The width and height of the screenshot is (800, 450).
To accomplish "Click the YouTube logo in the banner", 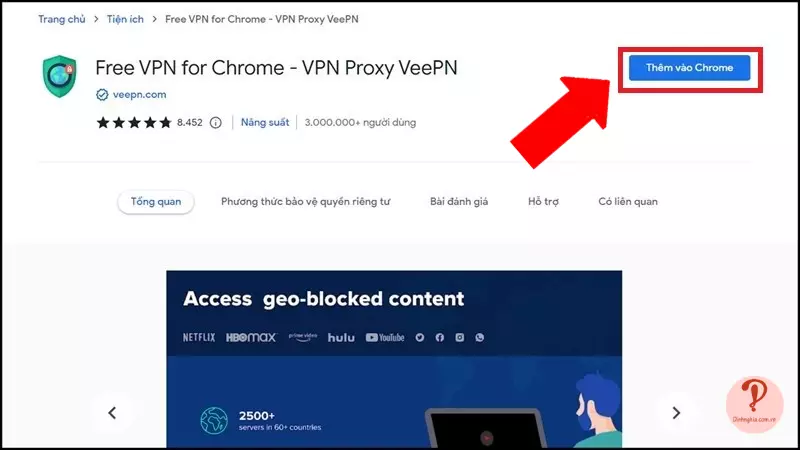I will [385, 337].
